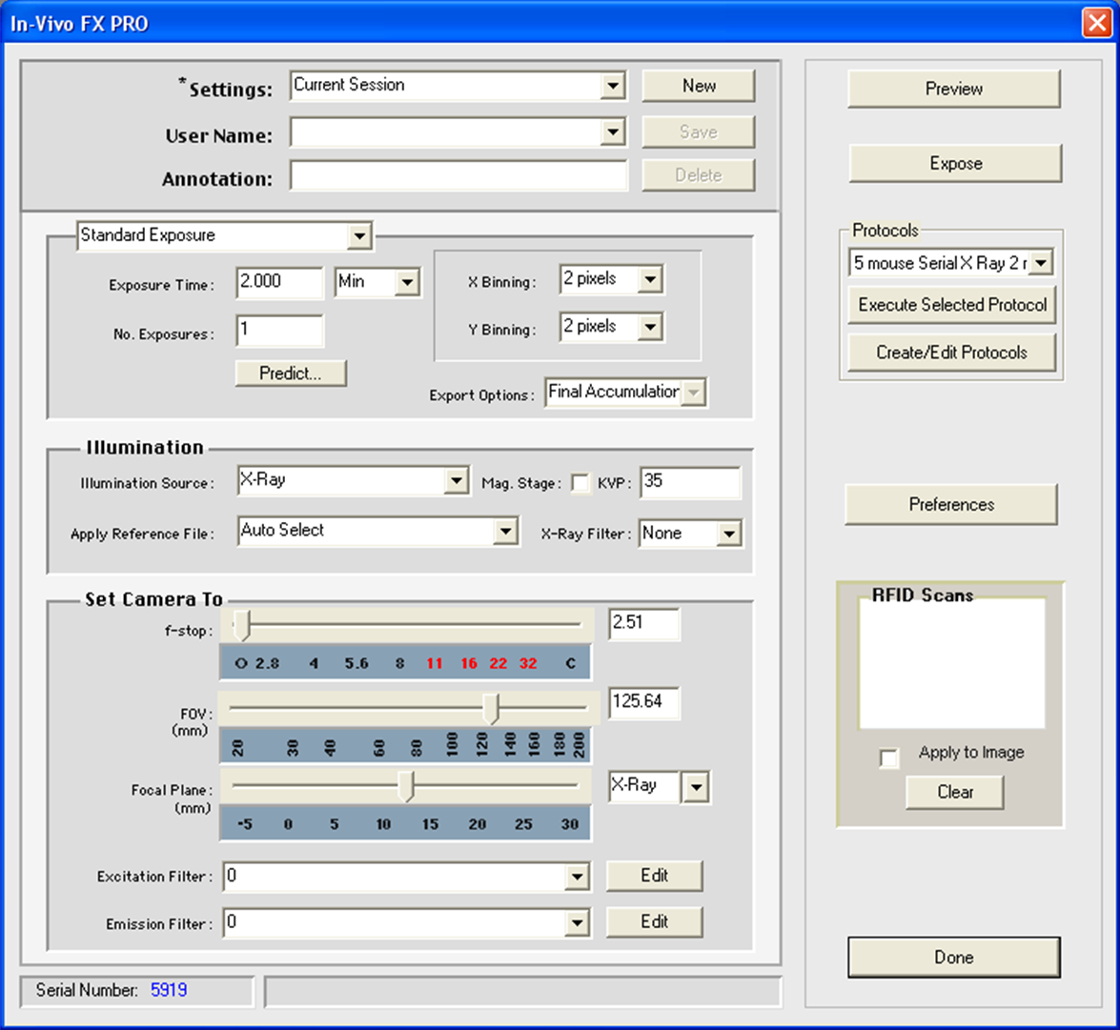
Task: Click the Annotation text field
Action: (459, 176)
